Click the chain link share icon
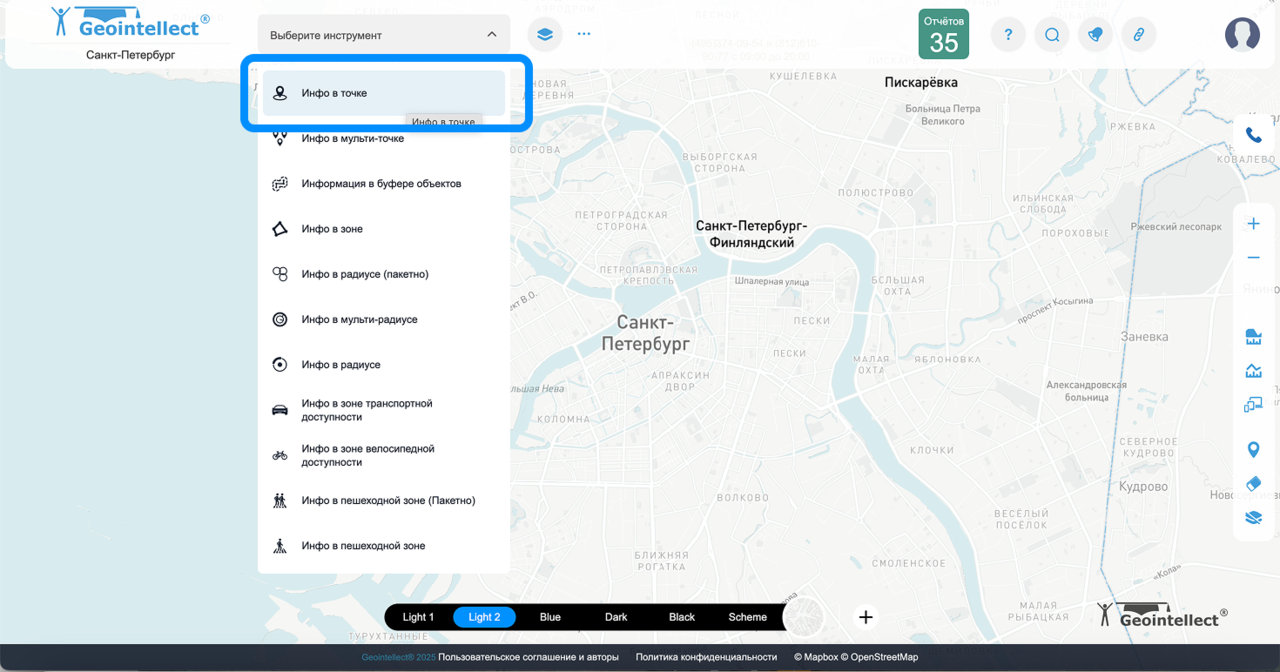This screenshot has height=672, width=1280. point(1138,35)
